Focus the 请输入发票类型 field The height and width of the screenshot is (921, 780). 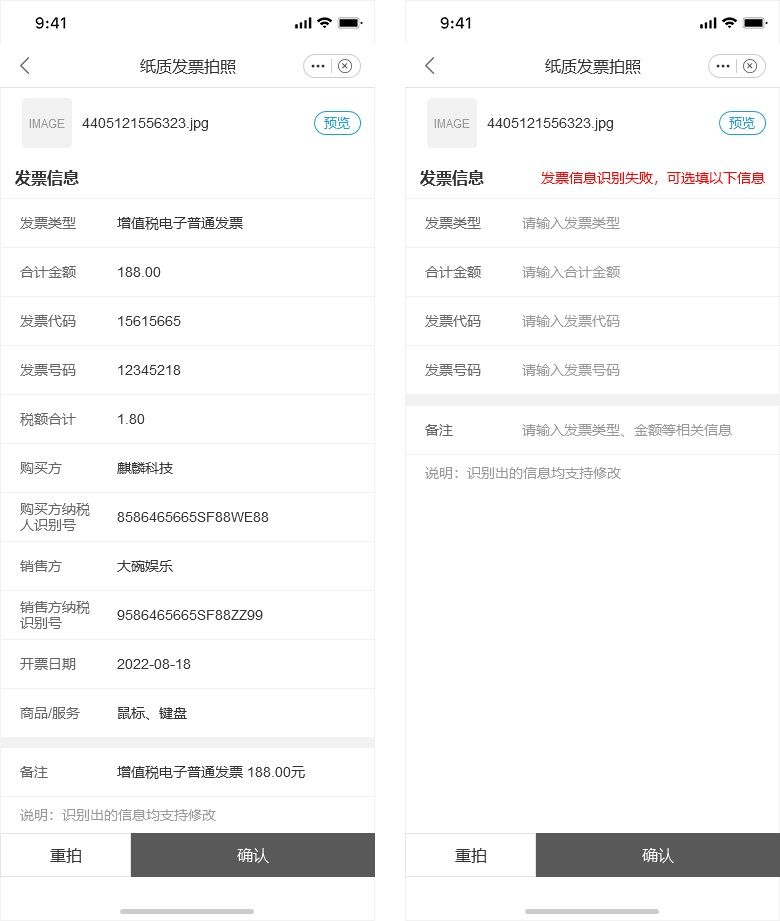(571, 223)
